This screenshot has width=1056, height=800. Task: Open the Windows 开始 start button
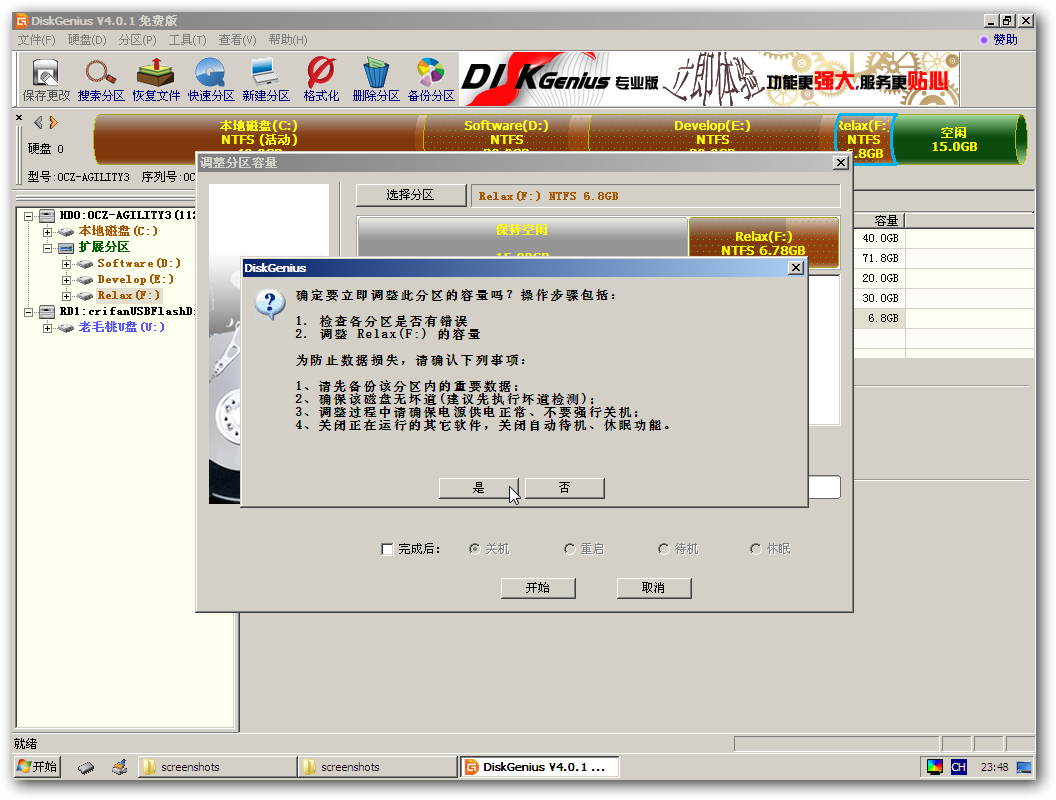(x=37, y=767)
